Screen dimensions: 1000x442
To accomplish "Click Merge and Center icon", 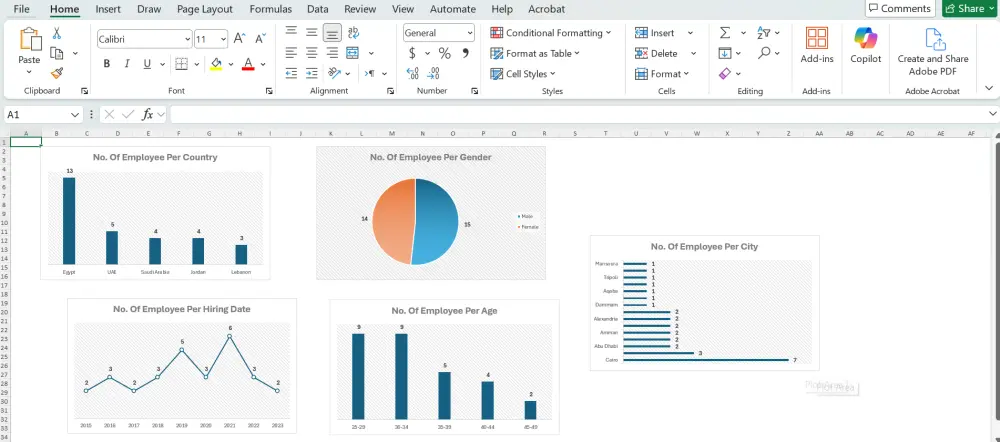I will 353,53.
